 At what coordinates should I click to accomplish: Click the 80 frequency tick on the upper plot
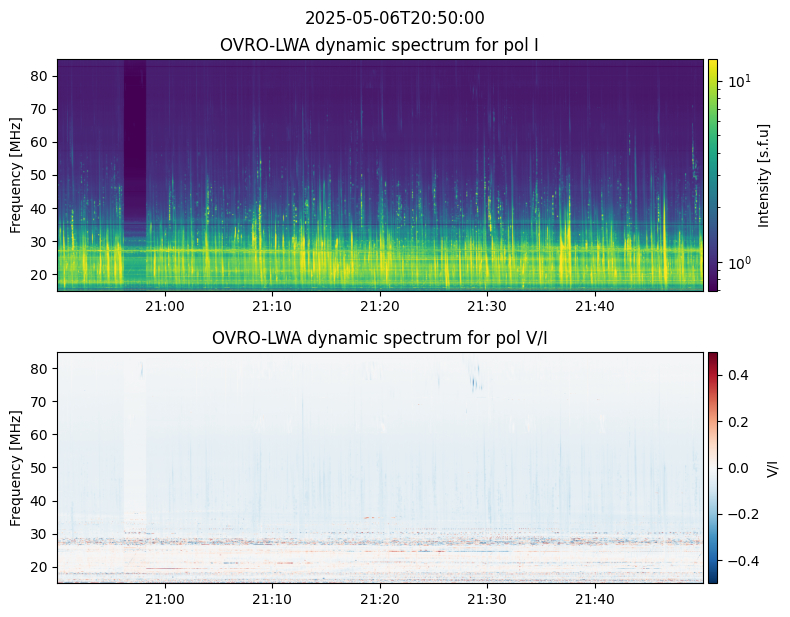tap(40, 76)
